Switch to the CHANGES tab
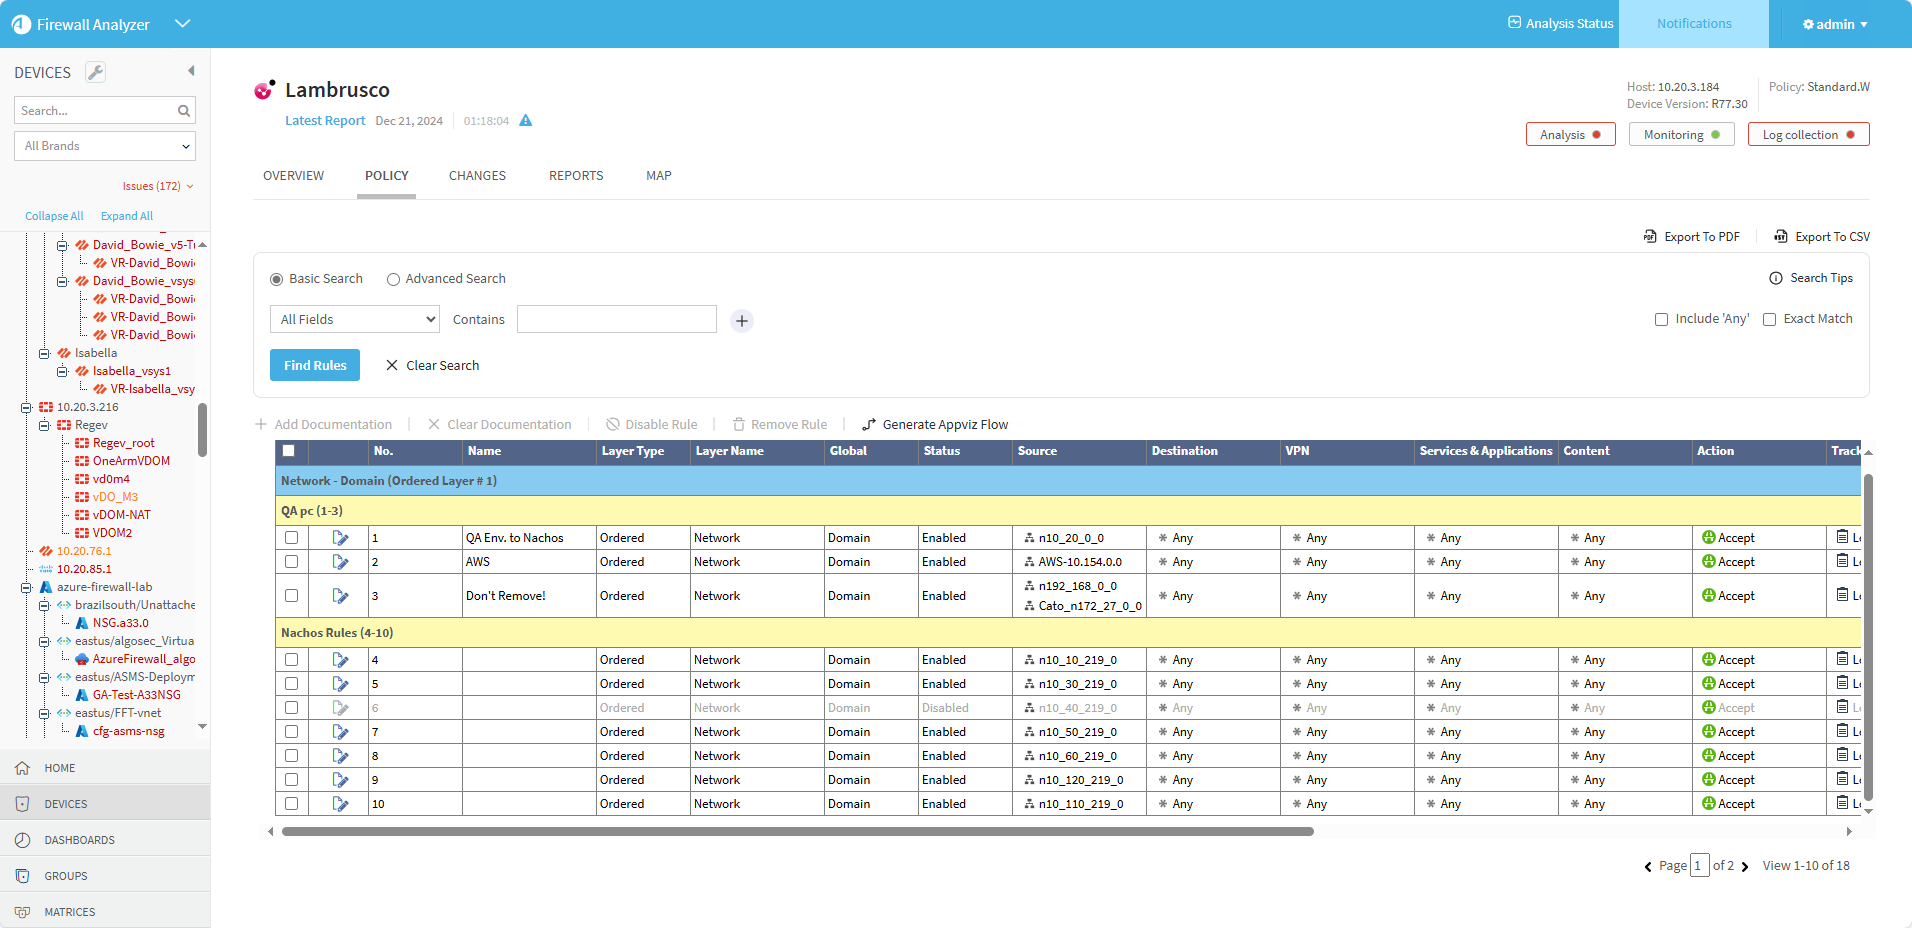Viewport: 1912px width, 928px height. point(477,176)
